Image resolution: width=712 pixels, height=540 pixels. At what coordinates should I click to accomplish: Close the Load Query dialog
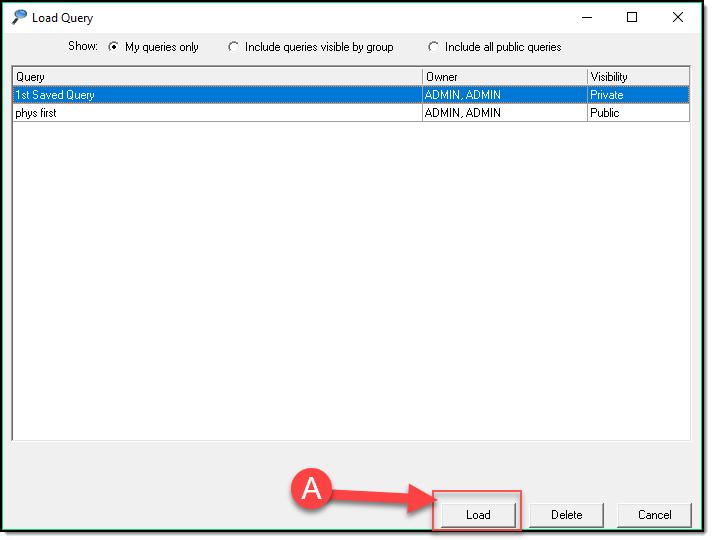678,17
